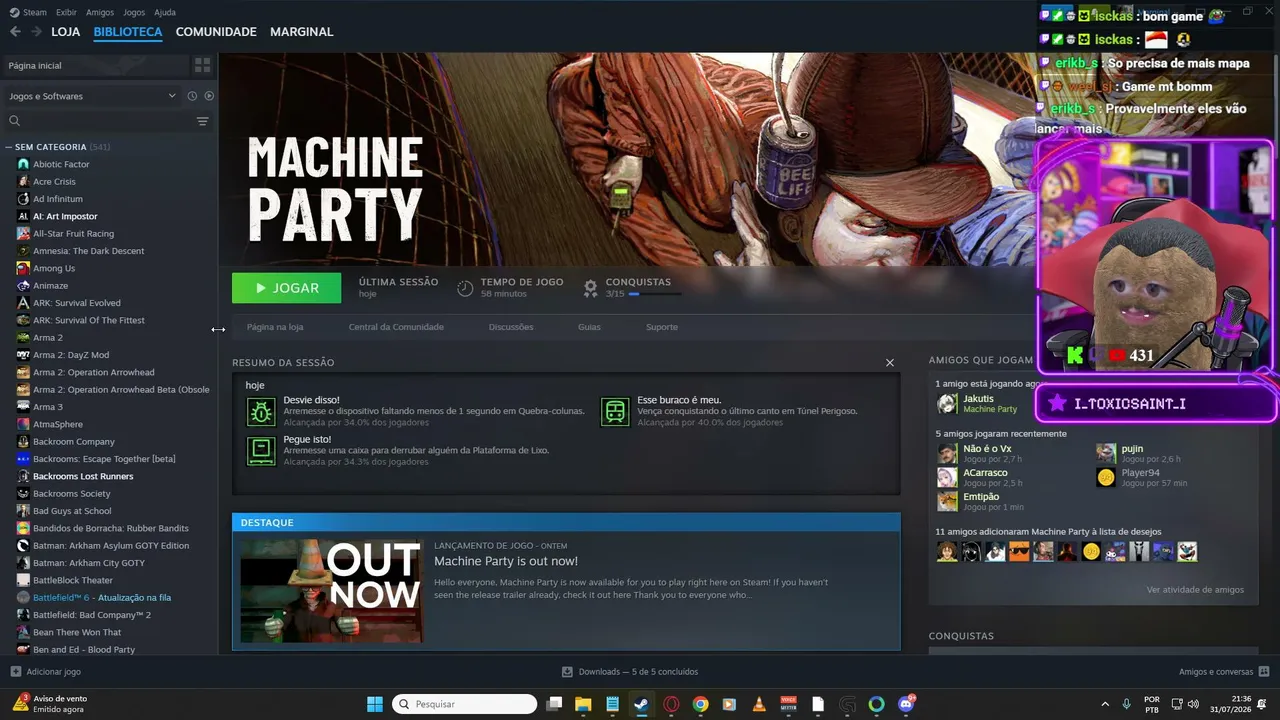Open the Discussões link
This screenshot has height=720, width=1280.
pyautogui.click(x=511, y=327)
